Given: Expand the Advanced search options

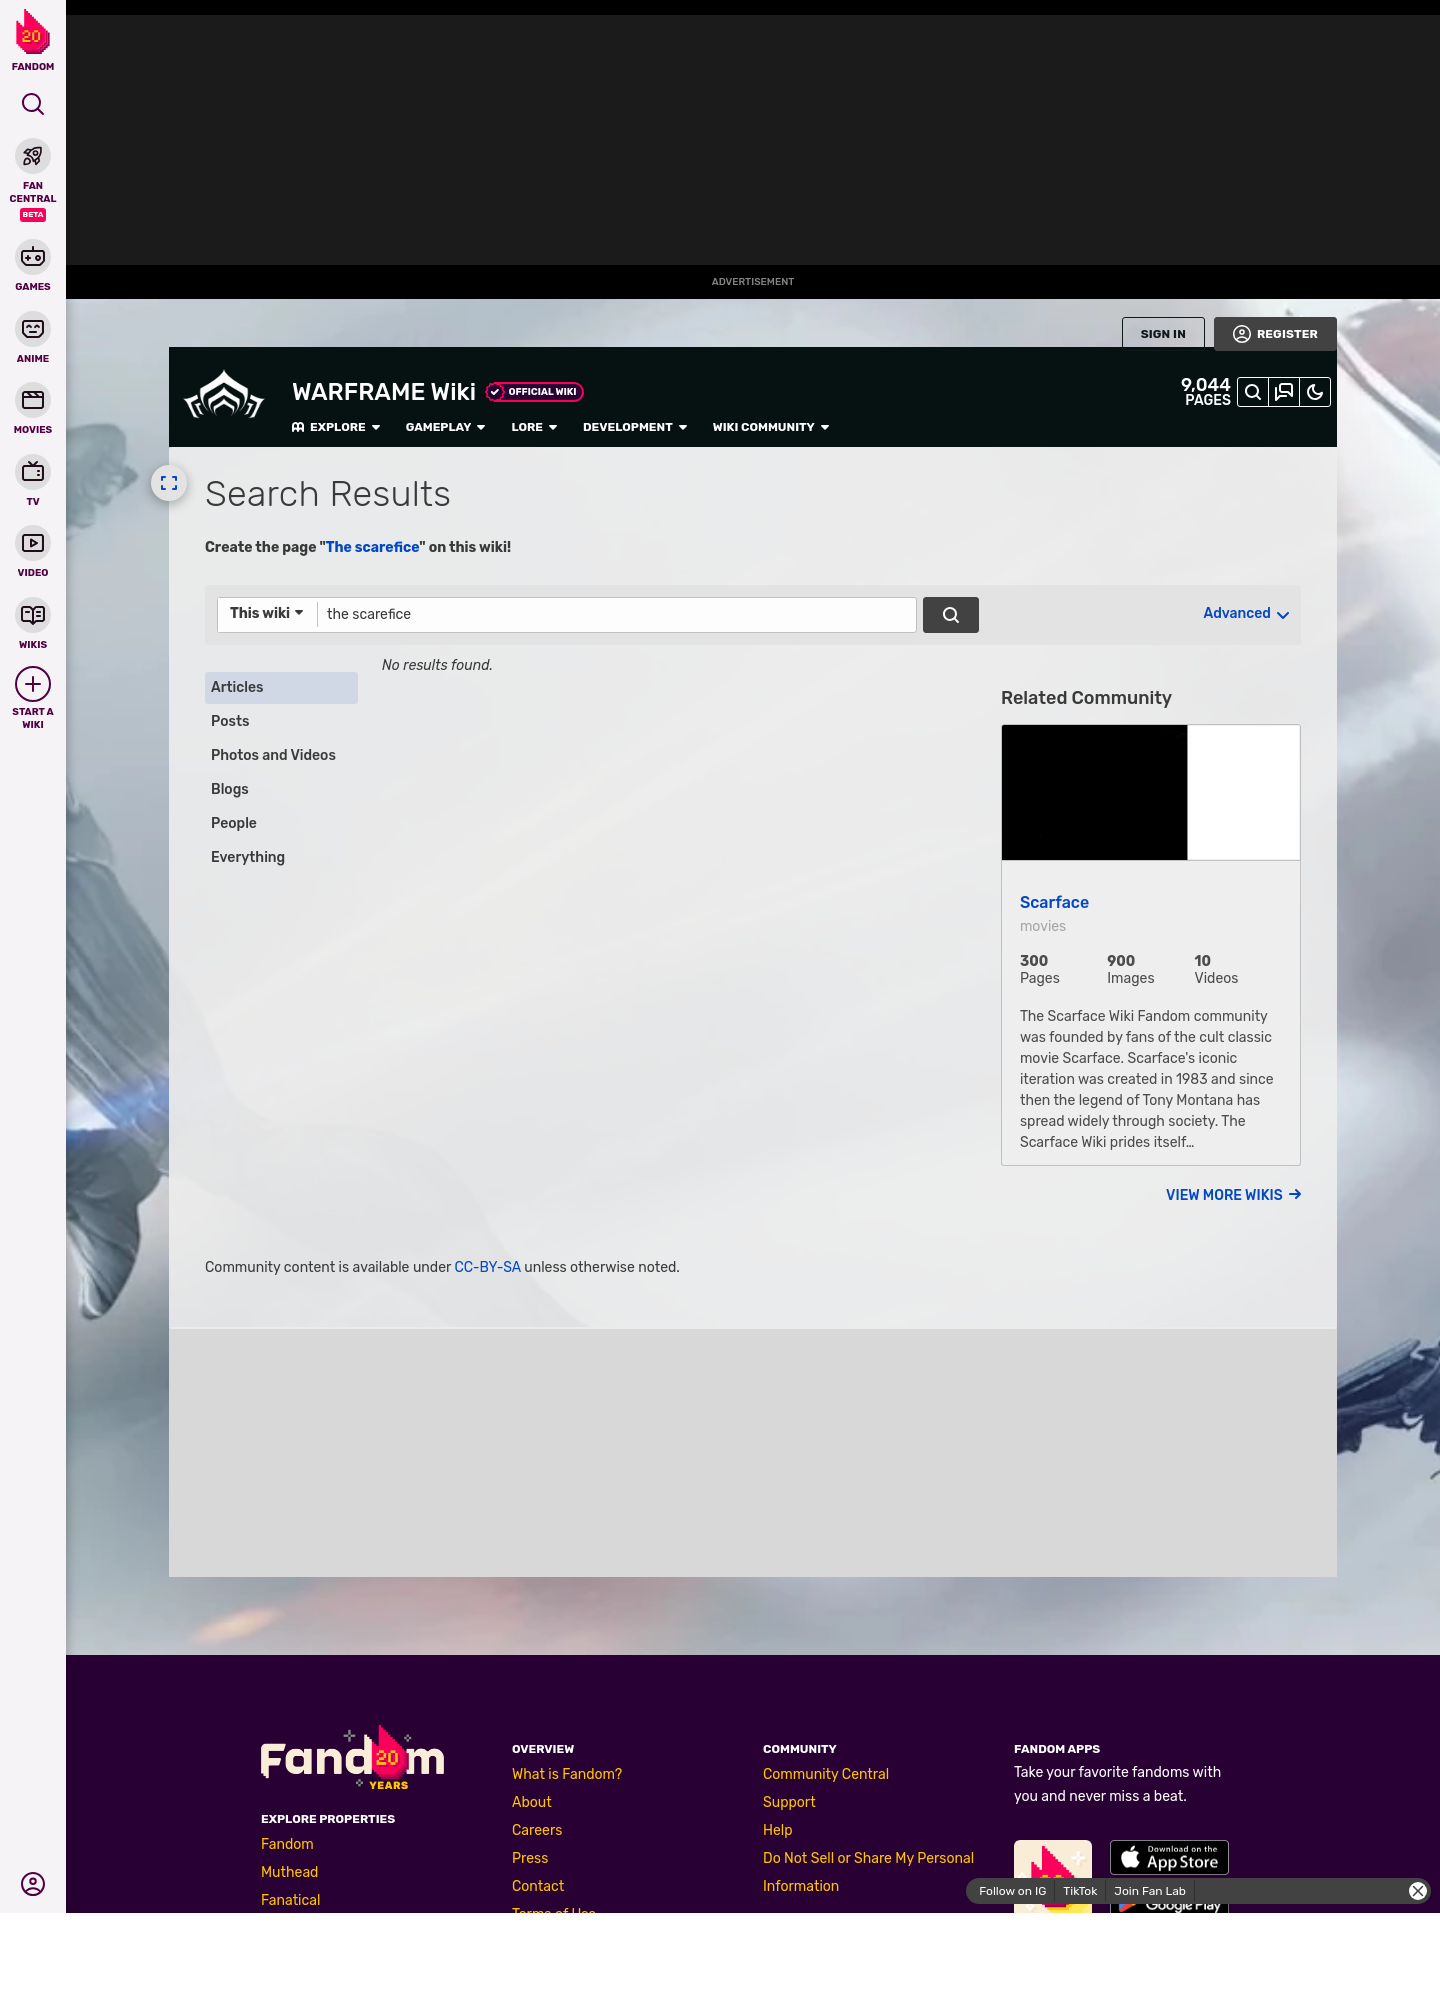Looking at the screenshot, I should click(1246, 614).
